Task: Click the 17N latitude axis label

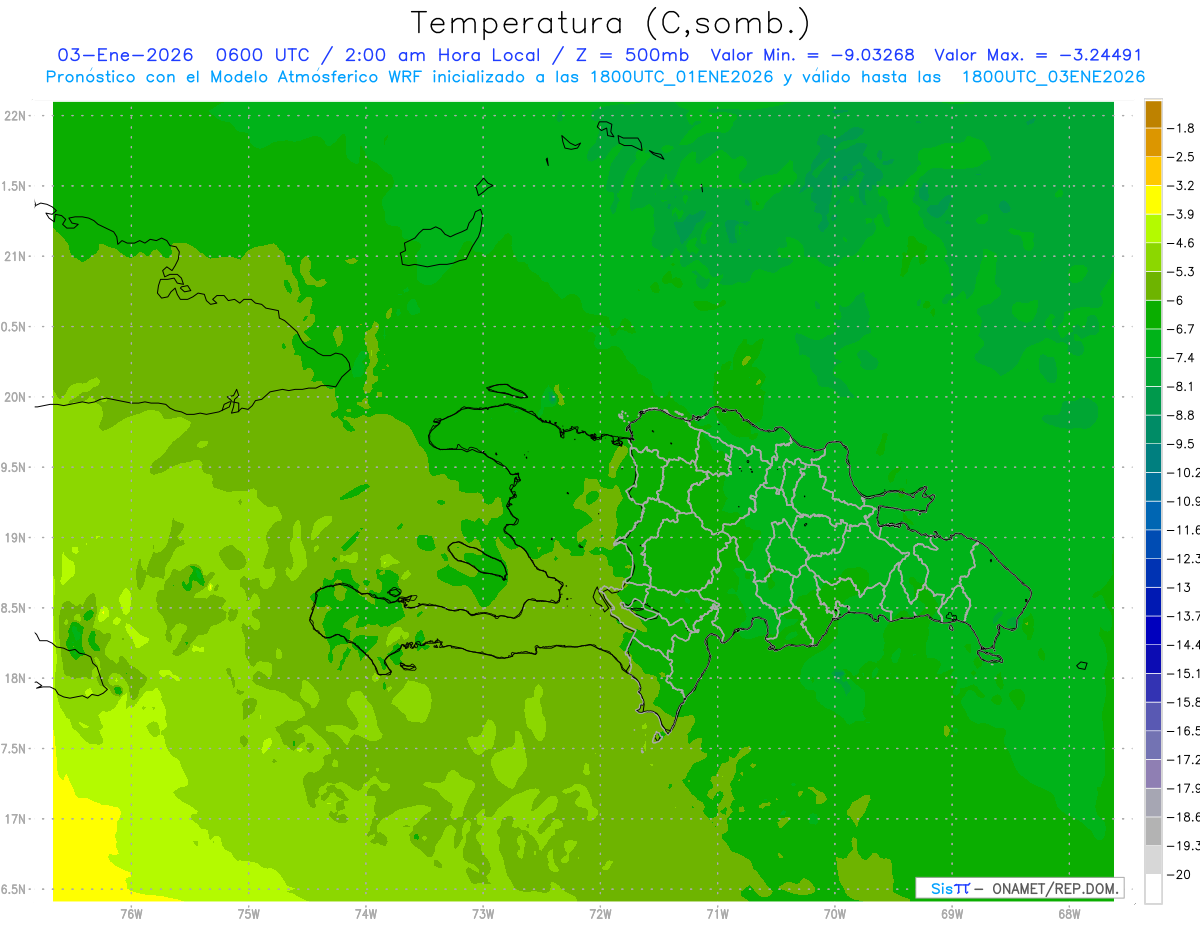Action: (x=15, y=819)
